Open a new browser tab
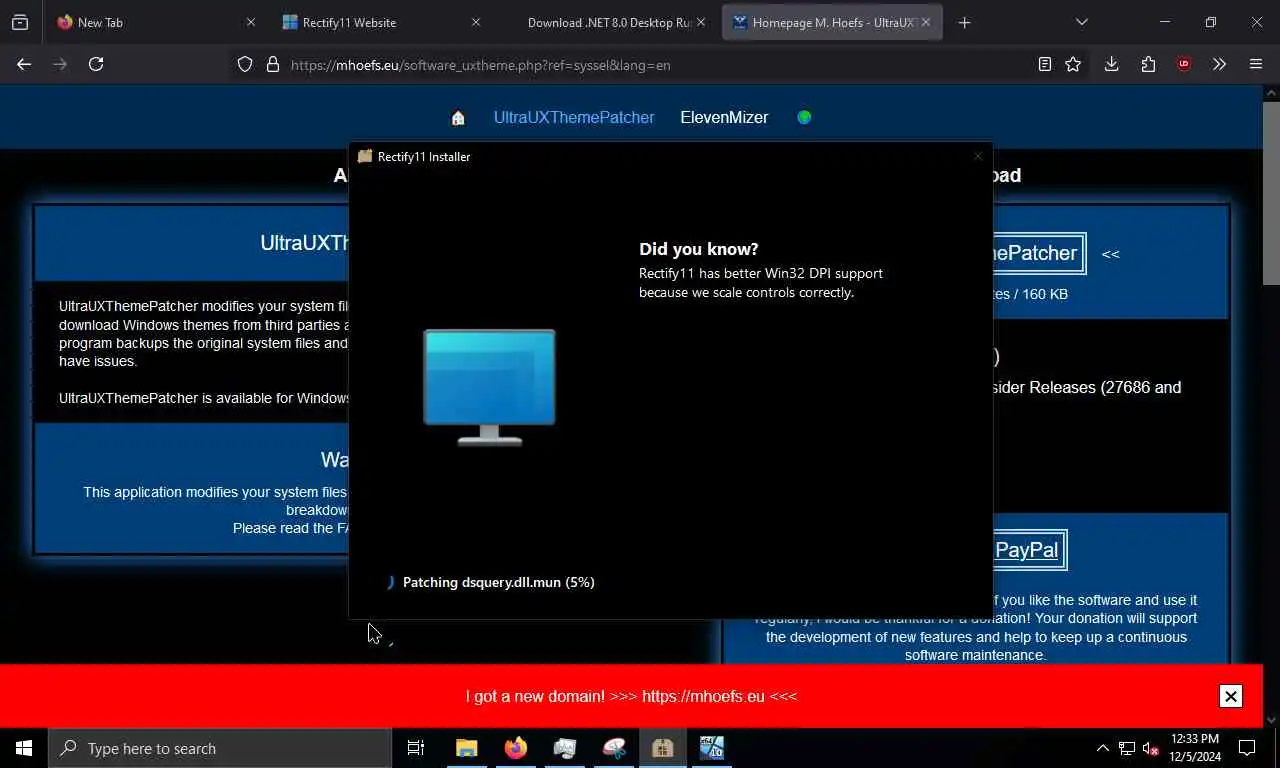The width and height of the screenshot is (1280, 768). (964, 22)
